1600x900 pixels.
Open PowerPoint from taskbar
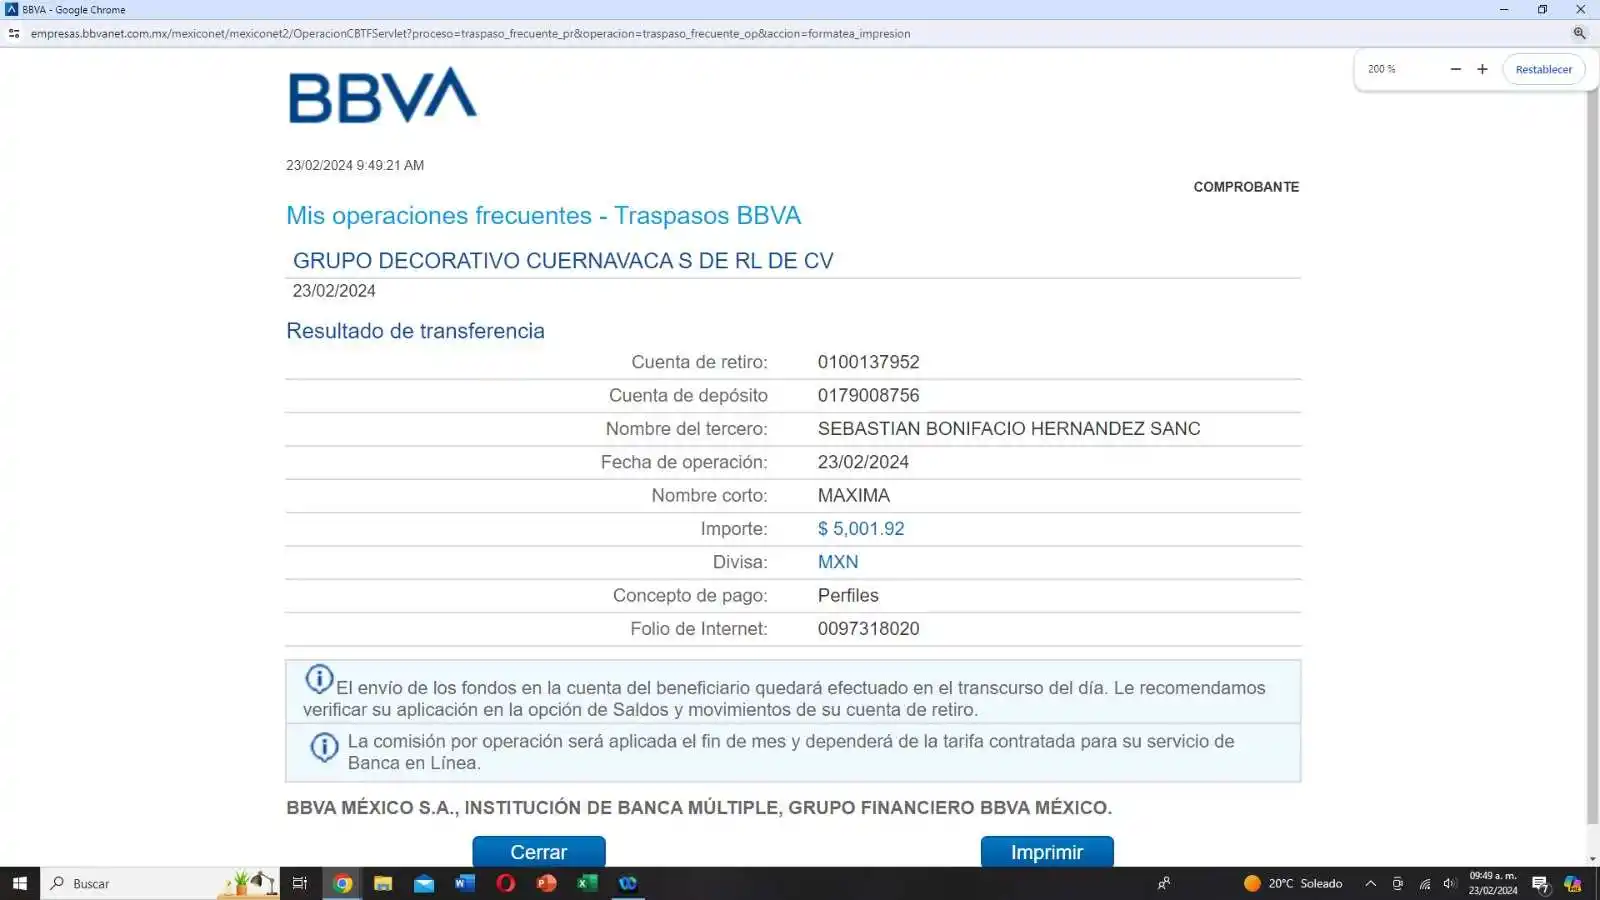[546, 883]
